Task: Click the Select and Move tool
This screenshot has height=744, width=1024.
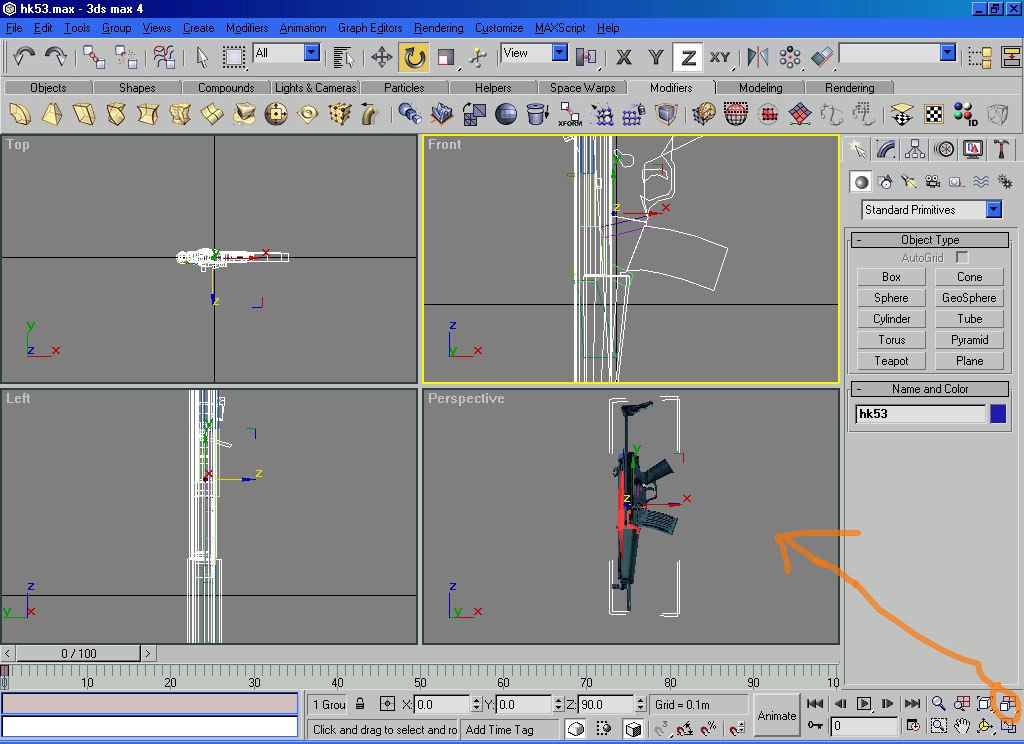Action: click(382, 57)
